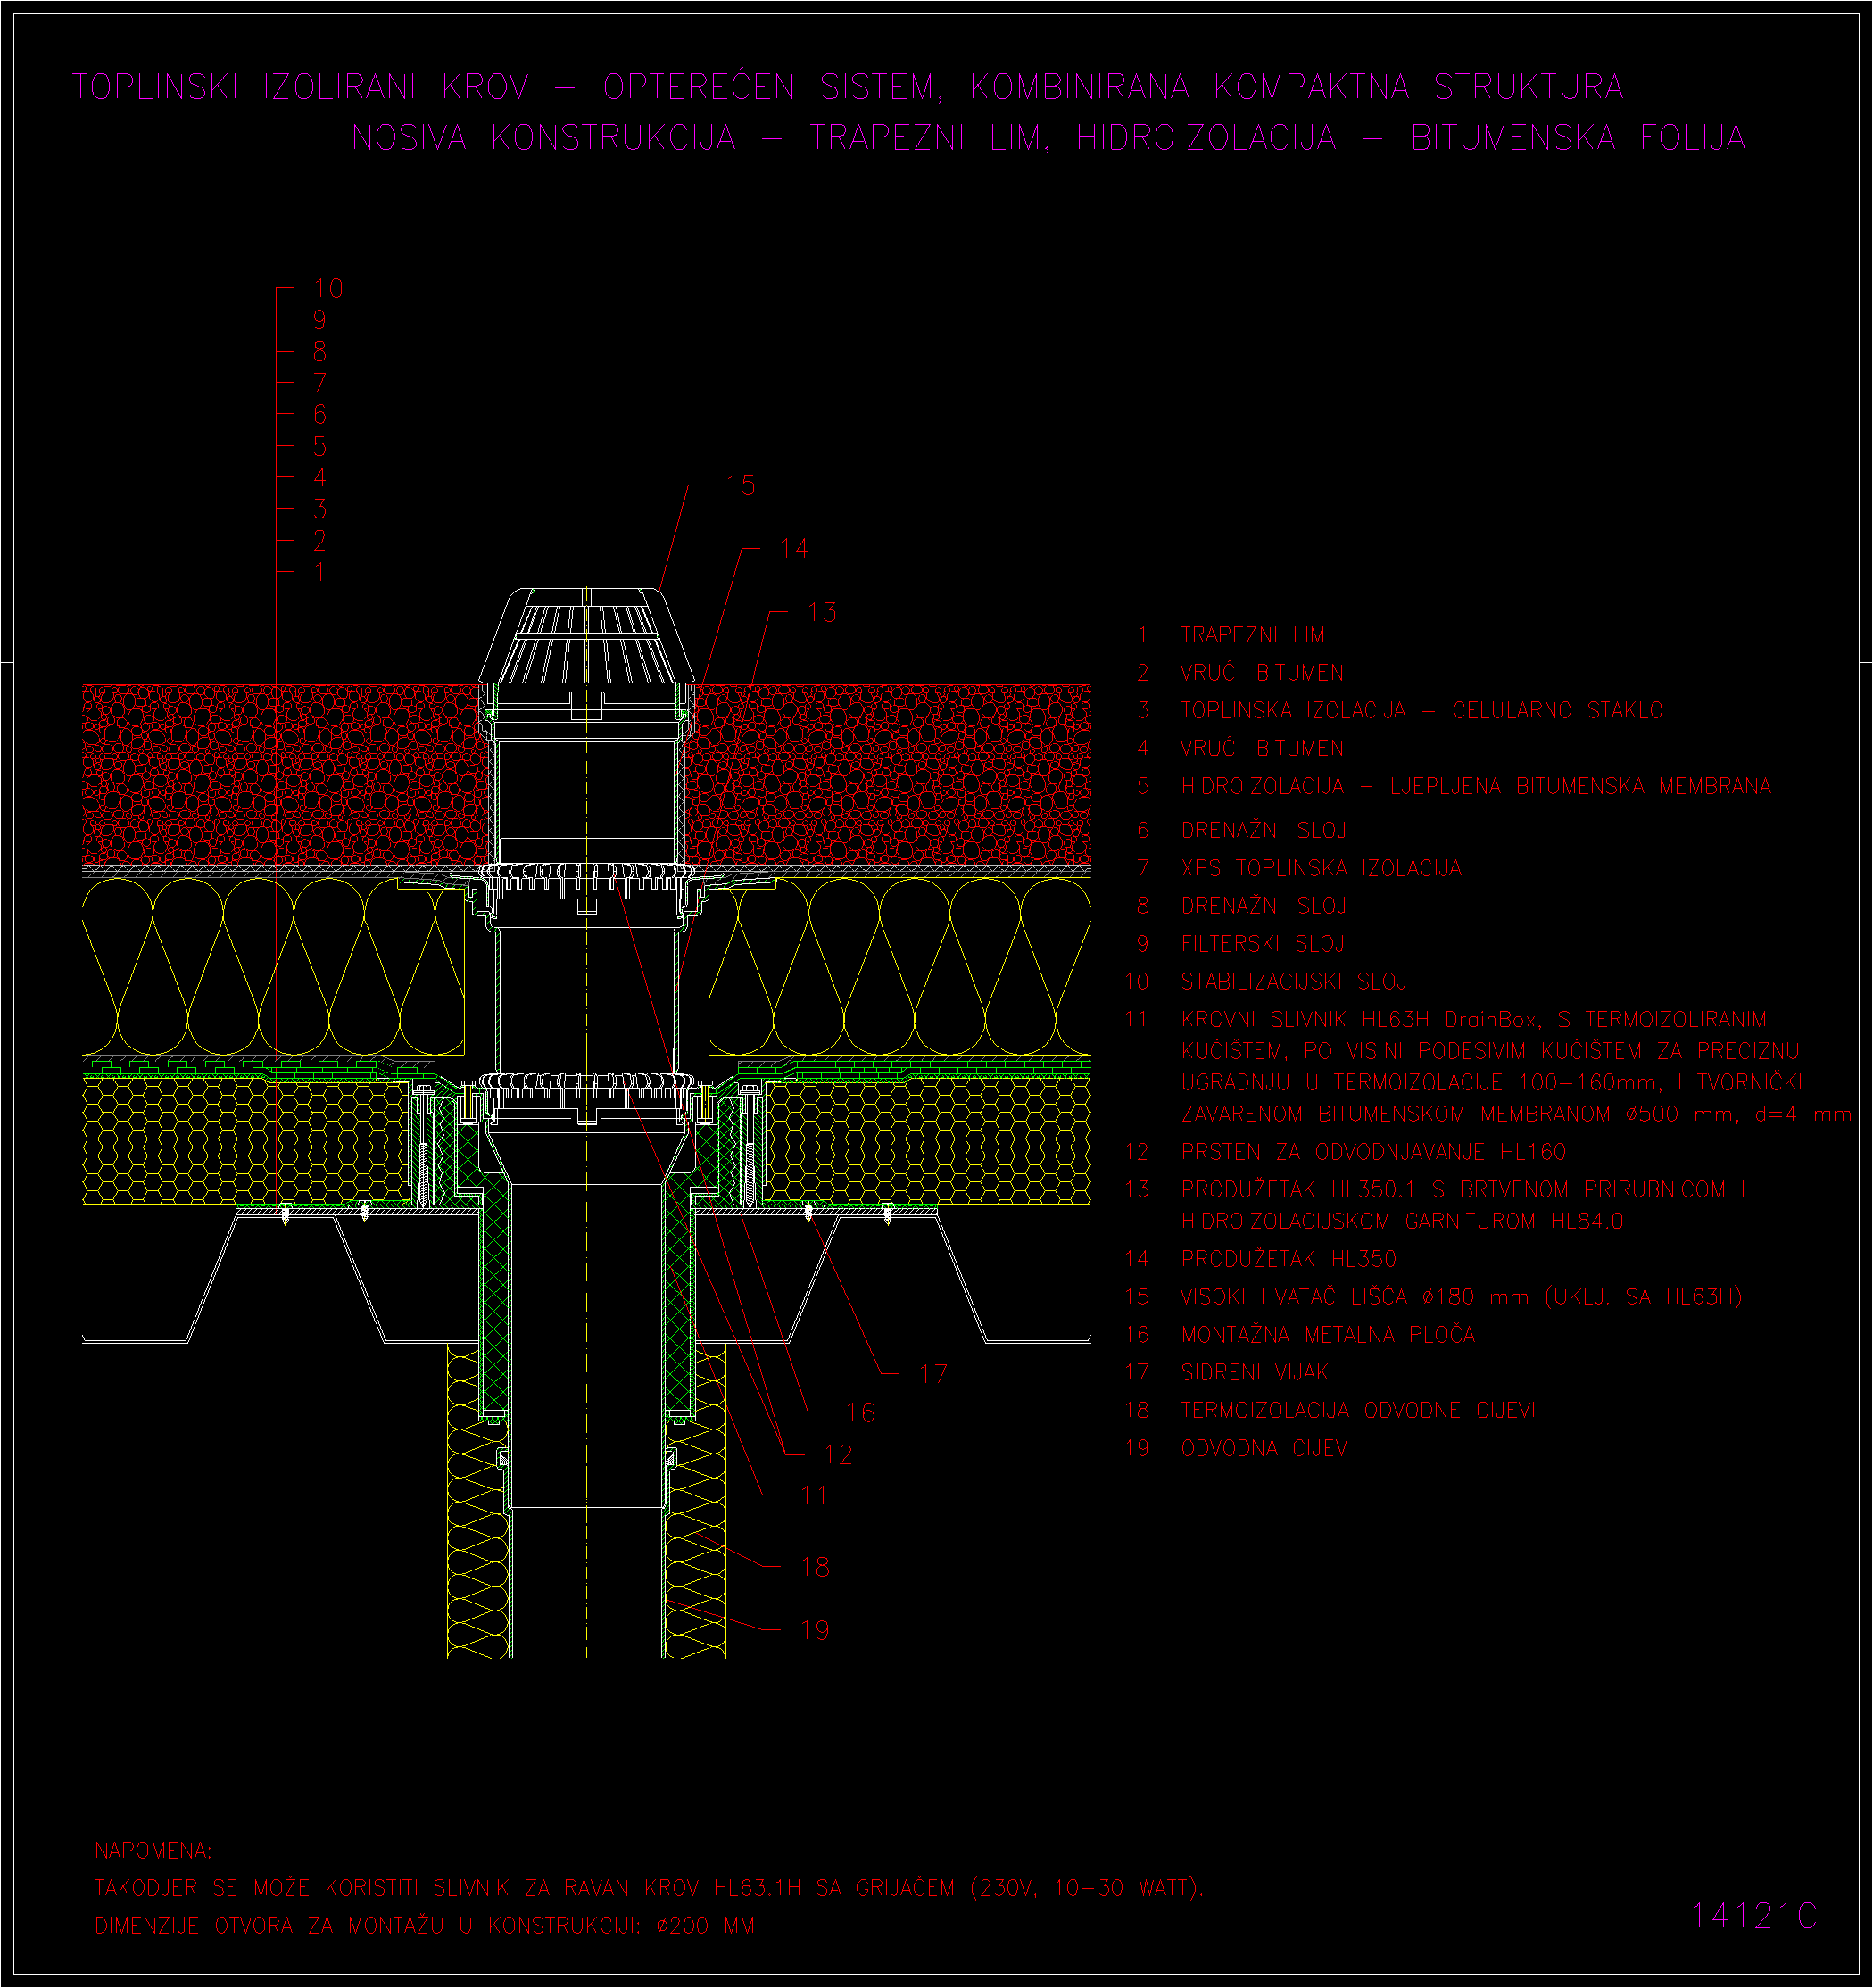The image size is (1873, 1988).
Task: Click callout number 13 in drawing
Action: click(x=822, y=612)
